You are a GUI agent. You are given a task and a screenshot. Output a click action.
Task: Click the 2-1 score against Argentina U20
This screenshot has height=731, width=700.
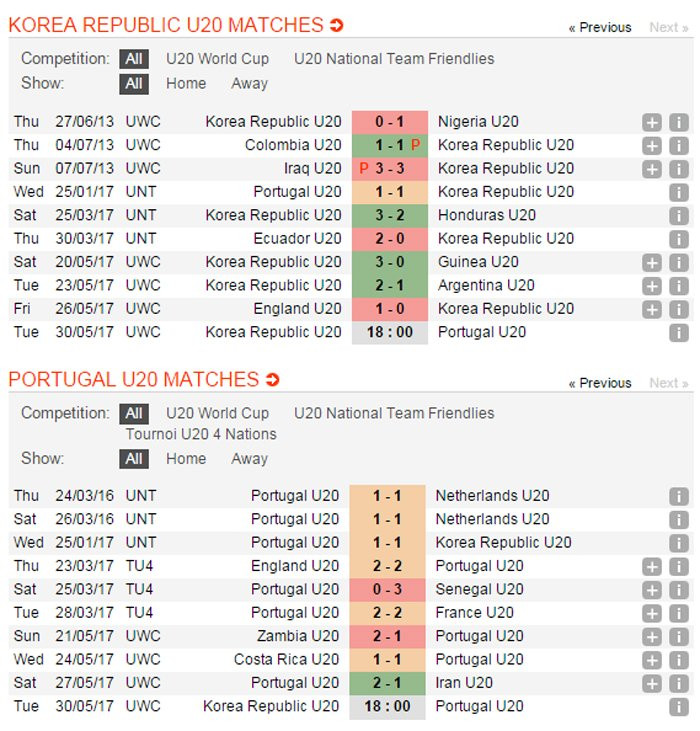[389, 286]
